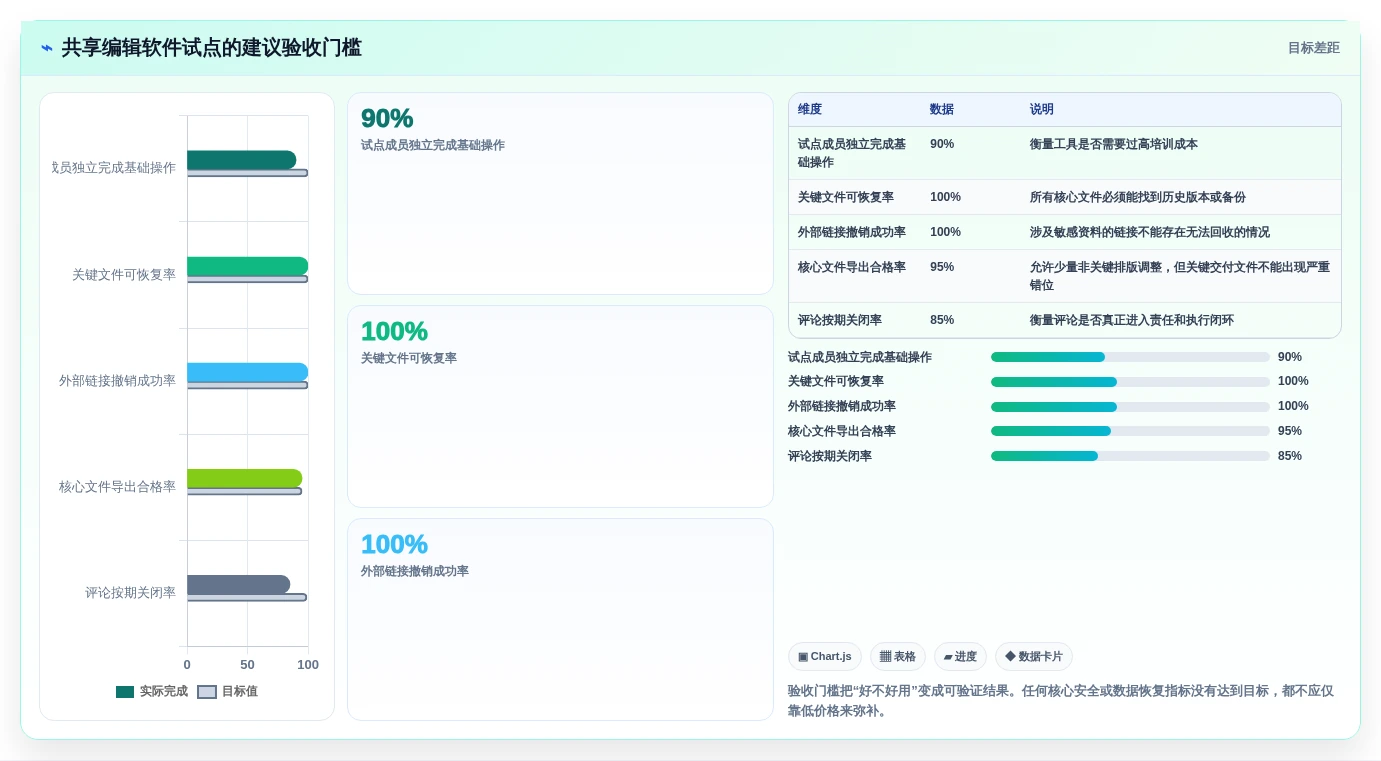The image size is (1381, 761).
Task: Click the blue chart bar for 外部链接撤销成功率
Action: [x=247, y=372]
